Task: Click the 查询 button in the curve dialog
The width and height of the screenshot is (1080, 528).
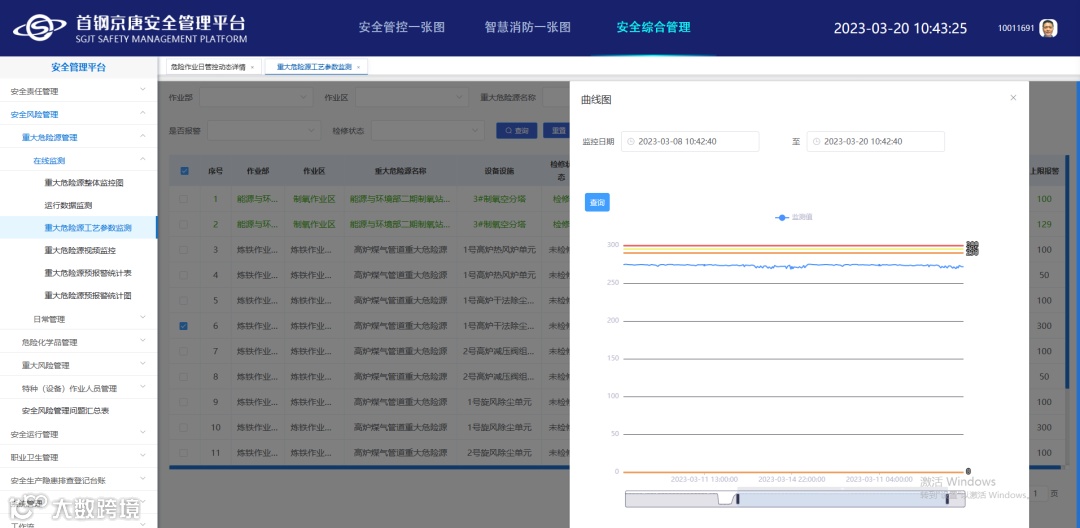Action: tap(597, 202)
